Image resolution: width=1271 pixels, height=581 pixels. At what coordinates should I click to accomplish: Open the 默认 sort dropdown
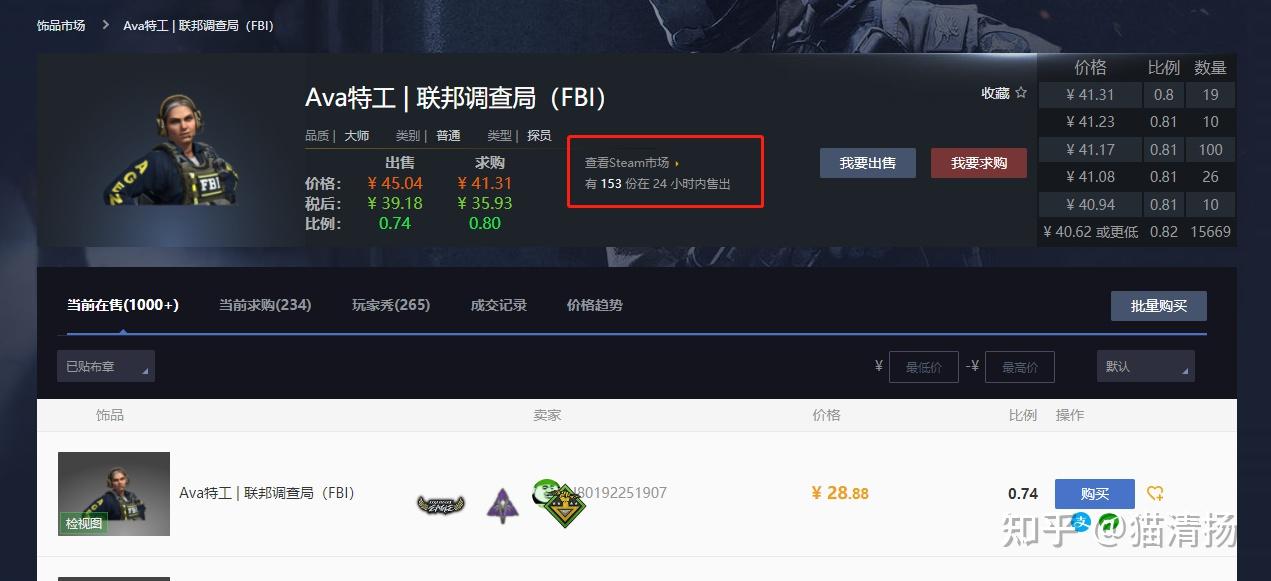pos(1146,367)
